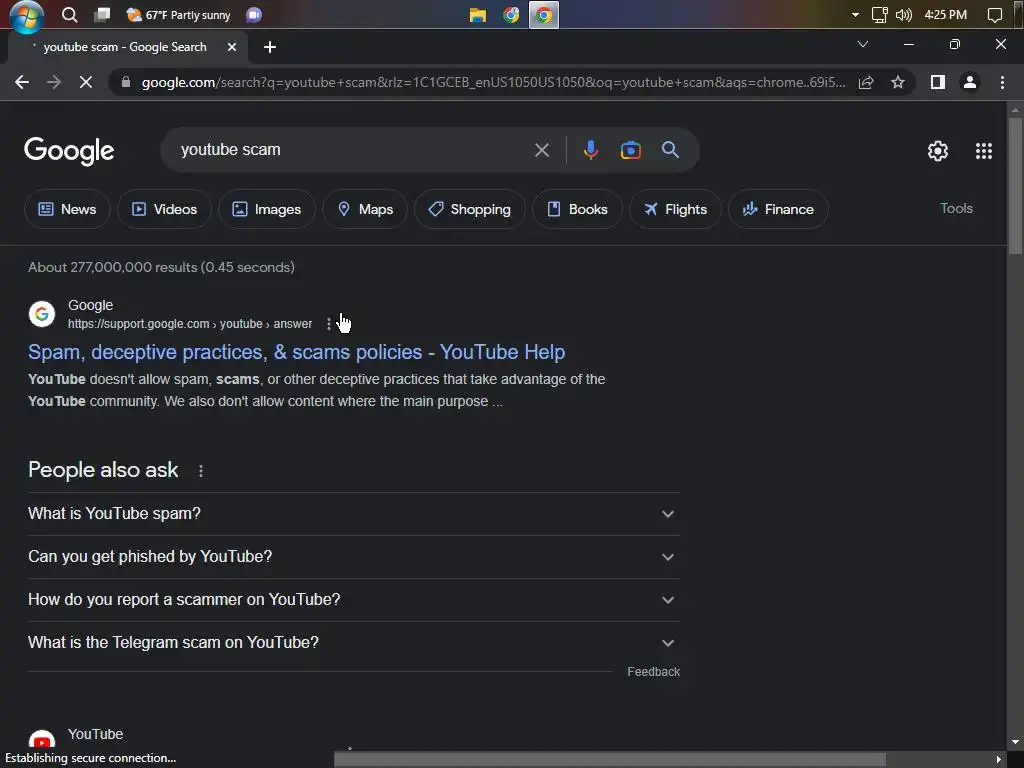Viewport: 1024px width, 768px height.
Task: Switch to Finance results
Action: tap(778, 209)
